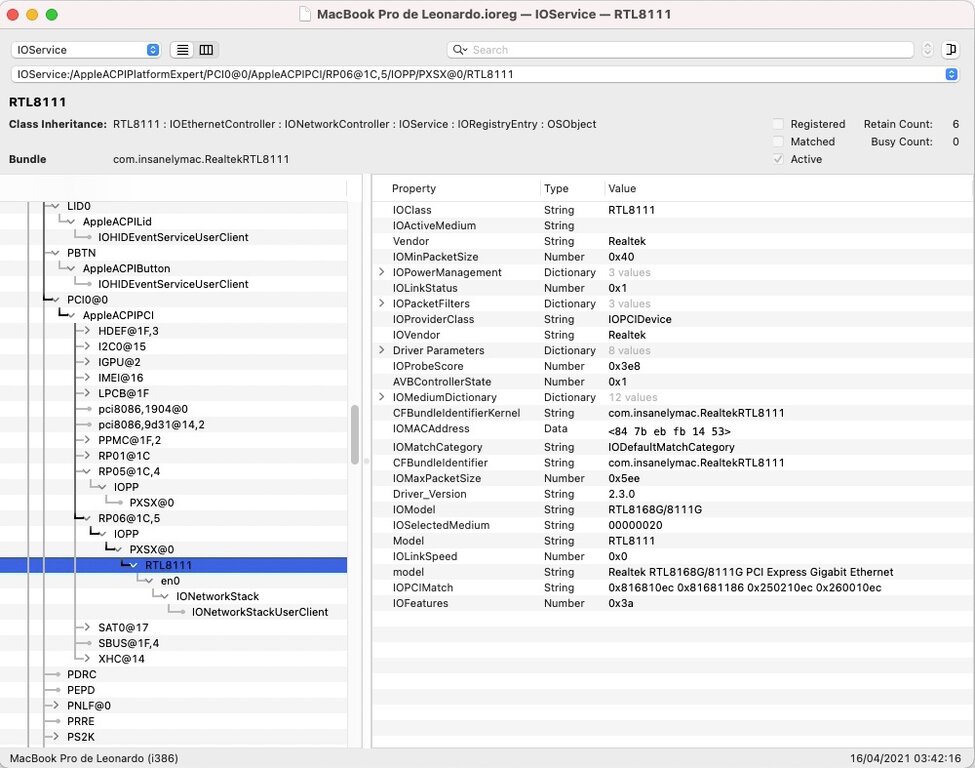The height and width of the screenshot is (768, 975).
Task: Select SBUS@1F,4 in the tree
Action: (128, 643)
